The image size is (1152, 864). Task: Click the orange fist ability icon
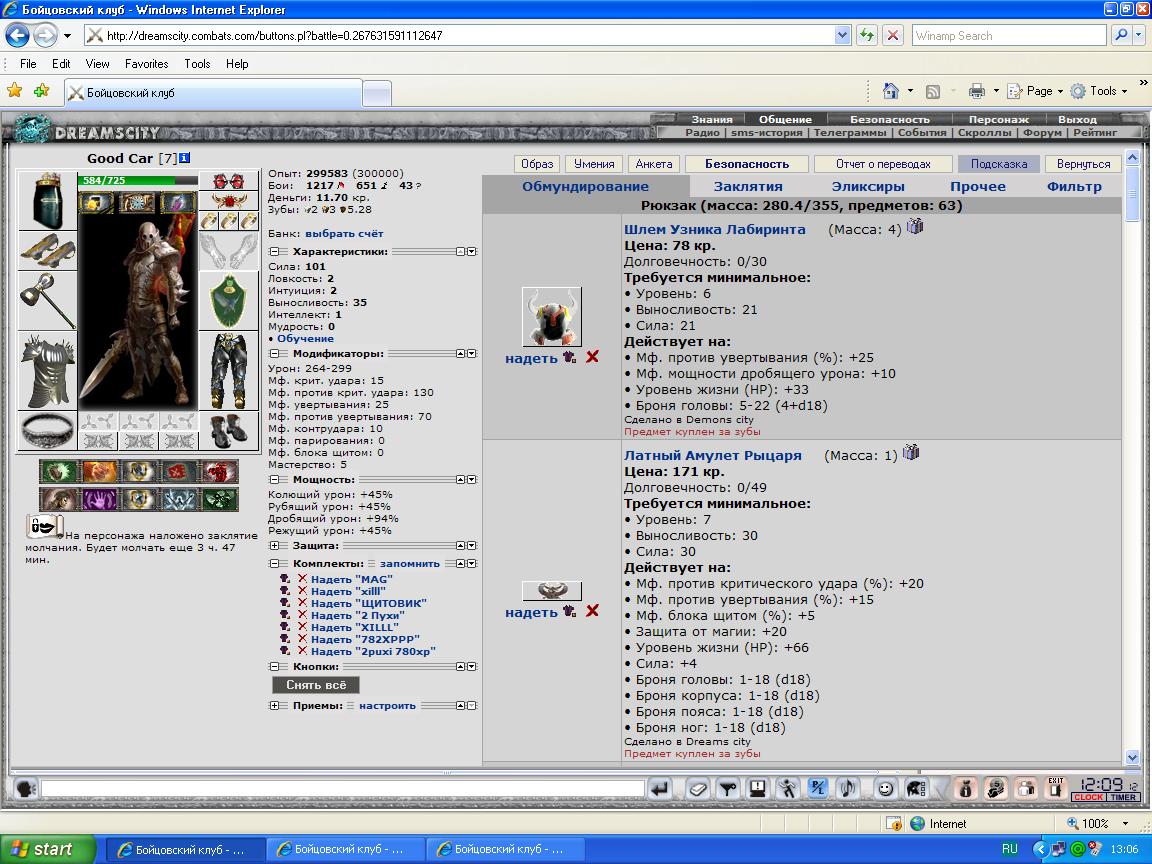point(98,472)
